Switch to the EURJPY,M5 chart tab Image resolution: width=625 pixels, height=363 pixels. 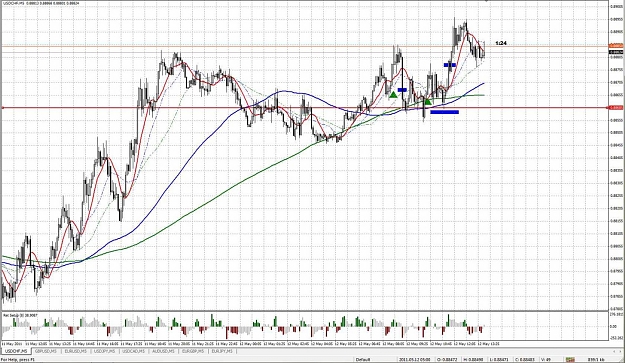click(x=222, y=351)
